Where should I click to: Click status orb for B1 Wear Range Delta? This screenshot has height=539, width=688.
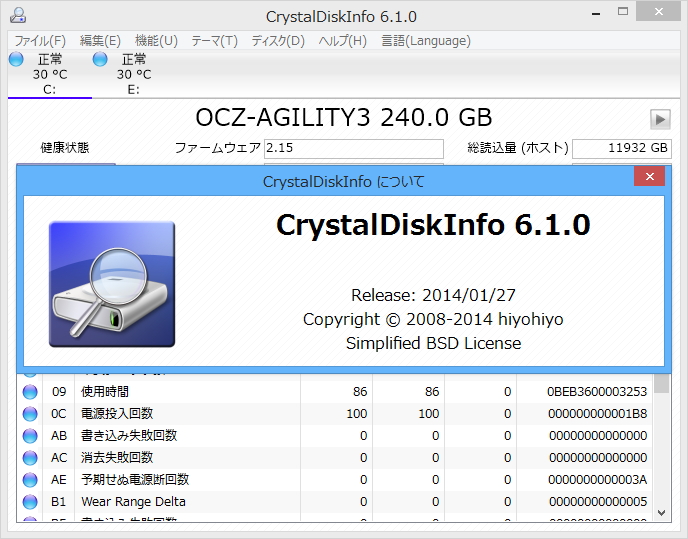pyautogui.click(x=30, y=501)
